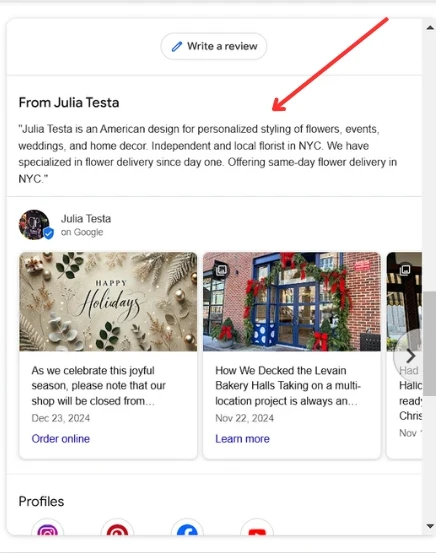Click the vertical scrollbar thumb
This screenshot has height=553, width=436.
[429, 344]
